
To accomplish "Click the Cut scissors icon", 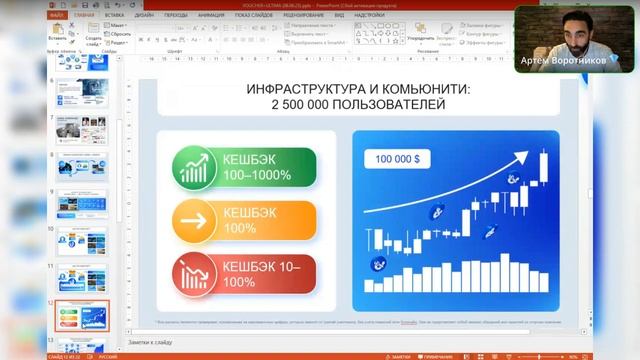I will point(72,25).
